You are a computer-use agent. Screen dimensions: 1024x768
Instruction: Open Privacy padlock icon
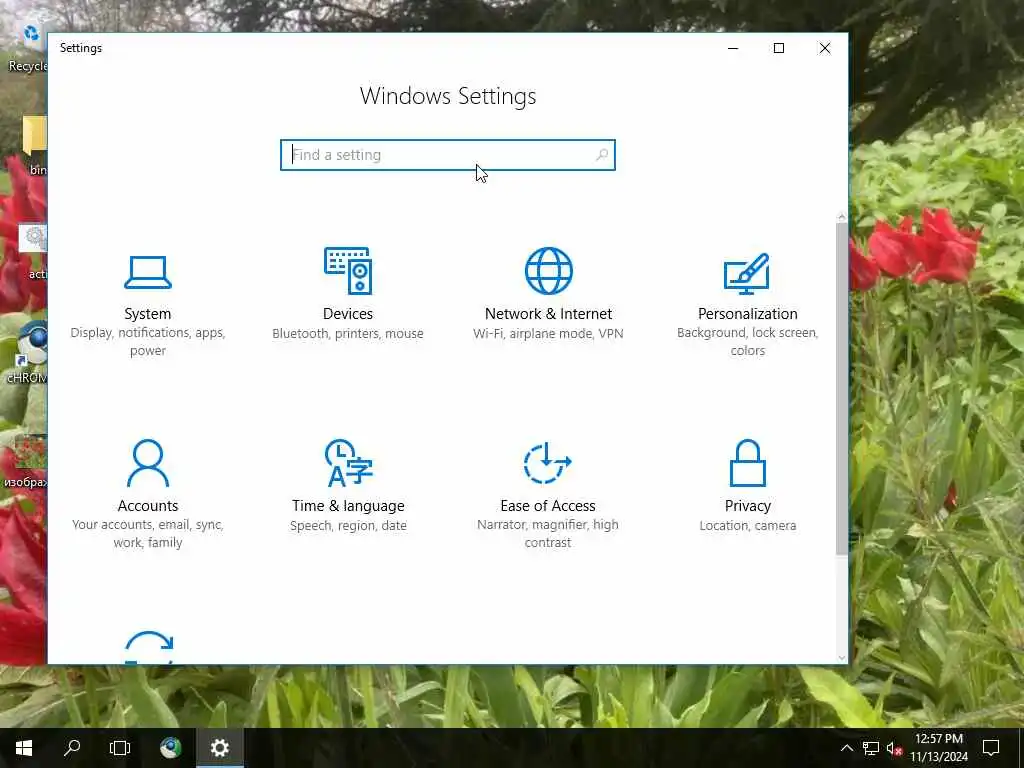747,463
